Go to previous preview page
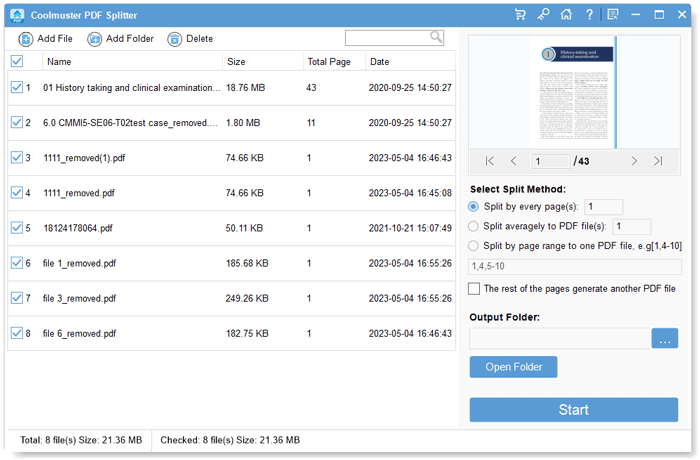700x460 pixels. [513, 161]
